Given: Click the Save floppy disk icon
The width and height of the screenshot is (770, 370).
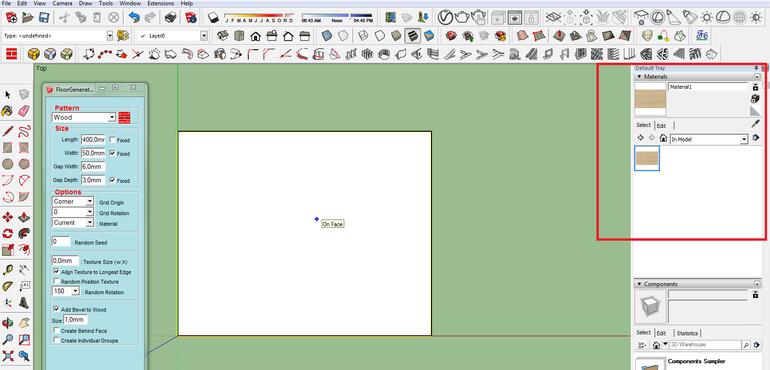Looking at the screenshot, I should [44, 18].
